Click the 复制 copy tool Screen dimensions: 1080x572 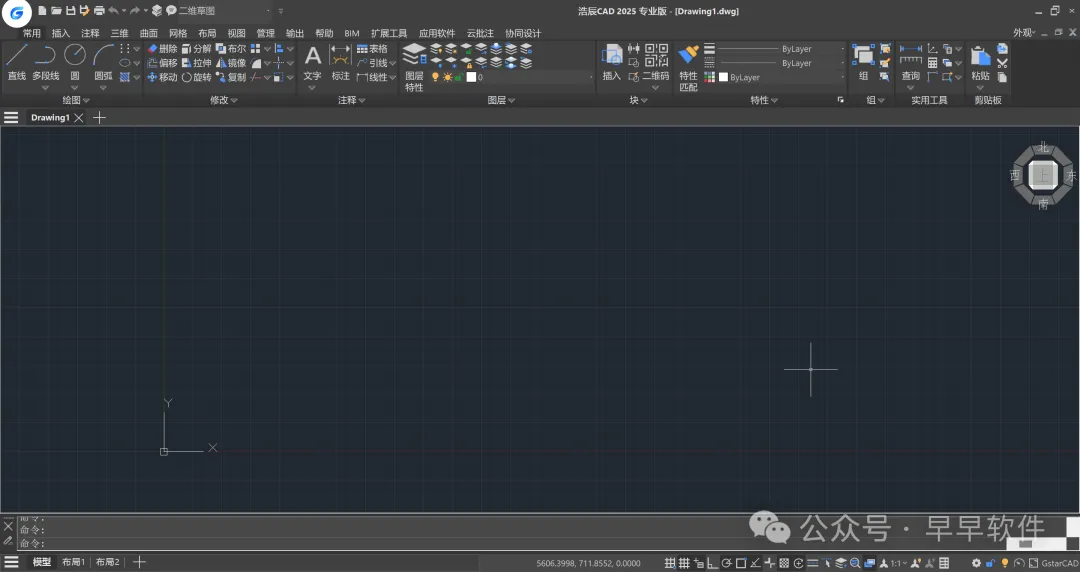(x=231, y=77)
